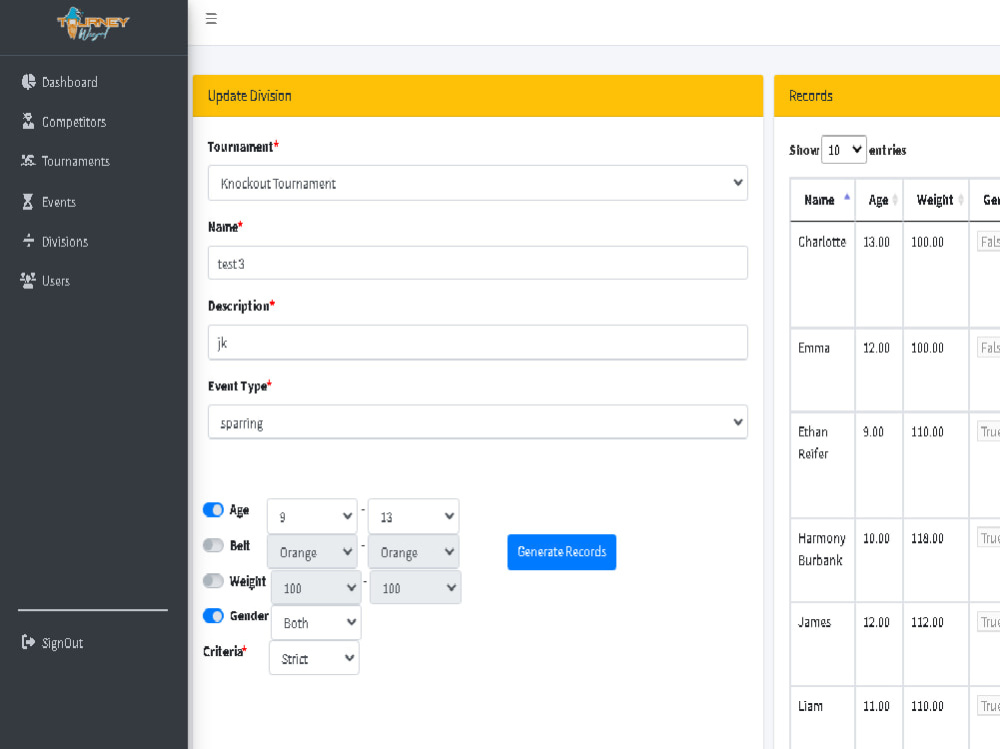The image size is (1000, 749).
Task: Enable the Weight filter toggle
Action: 213,581
